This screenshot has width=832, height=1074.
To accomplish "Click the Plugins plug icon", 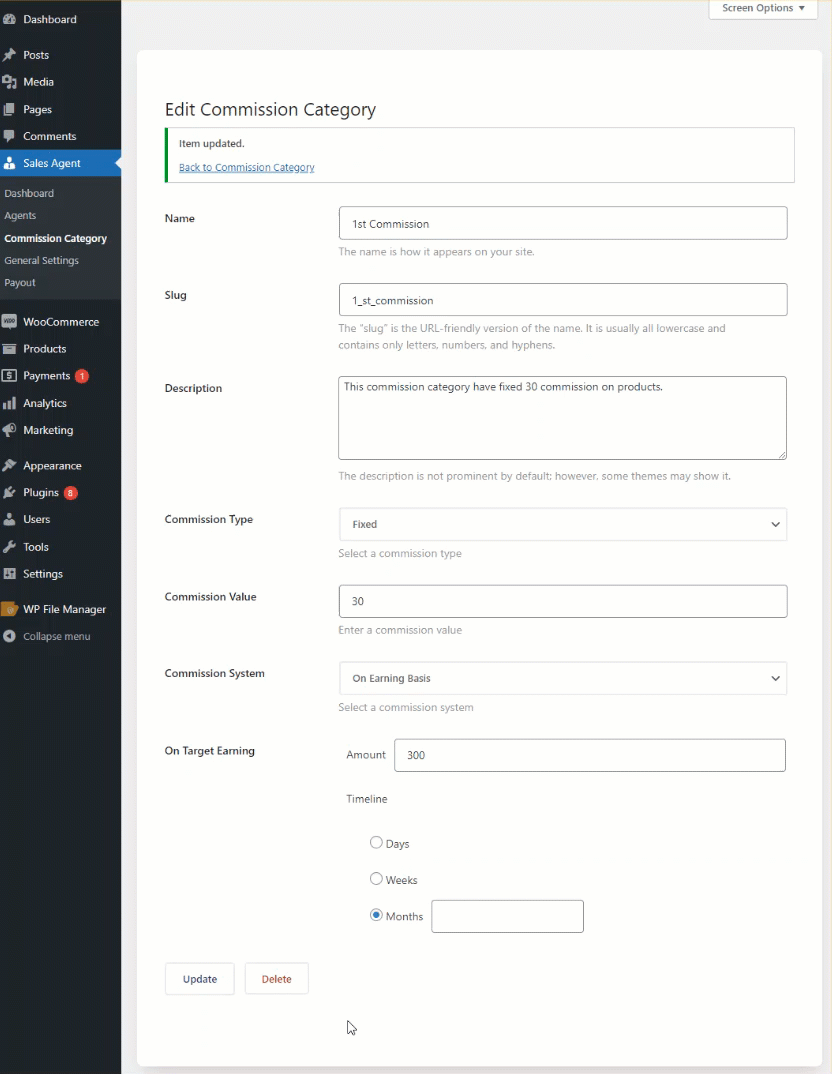I will pyautogui.click(x=9, y=492).
